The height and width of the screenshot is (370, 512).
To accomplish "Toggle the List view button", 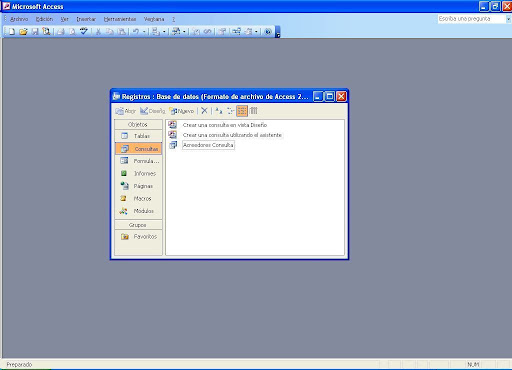I will click(242, 111).
